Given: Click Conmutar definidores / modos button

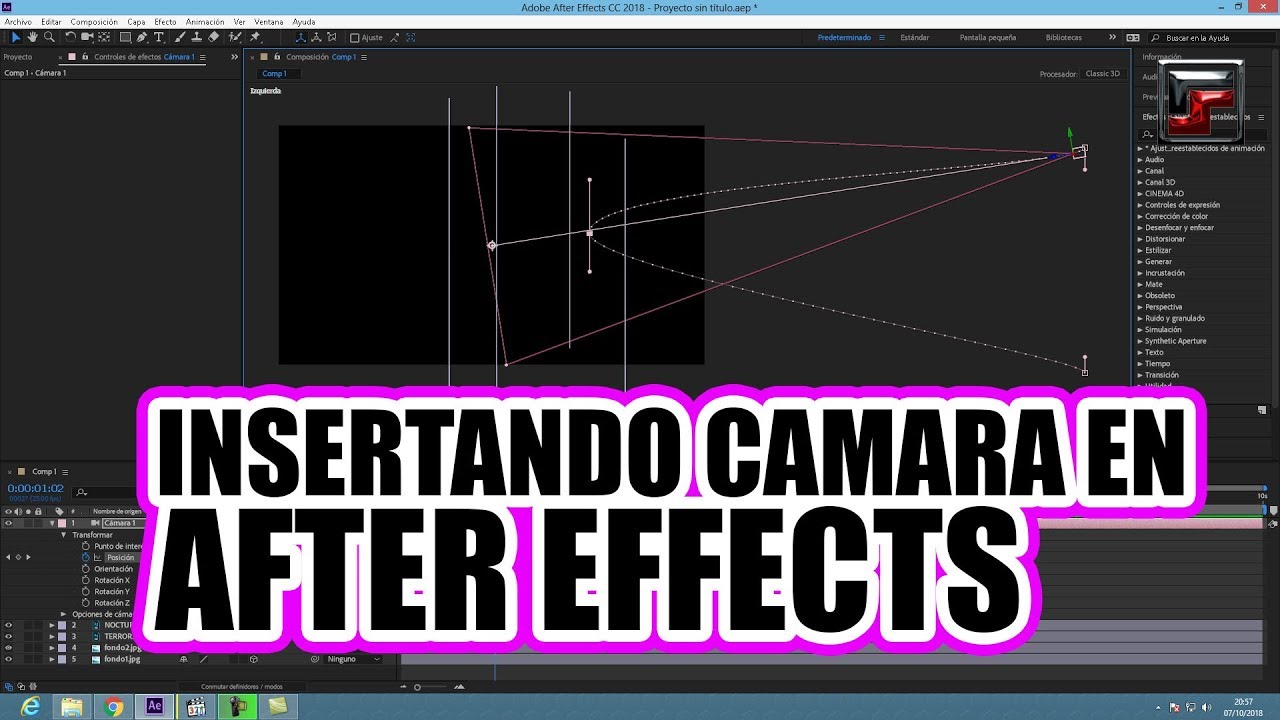Looking at the screenshot, I should (x=241, y=687).
